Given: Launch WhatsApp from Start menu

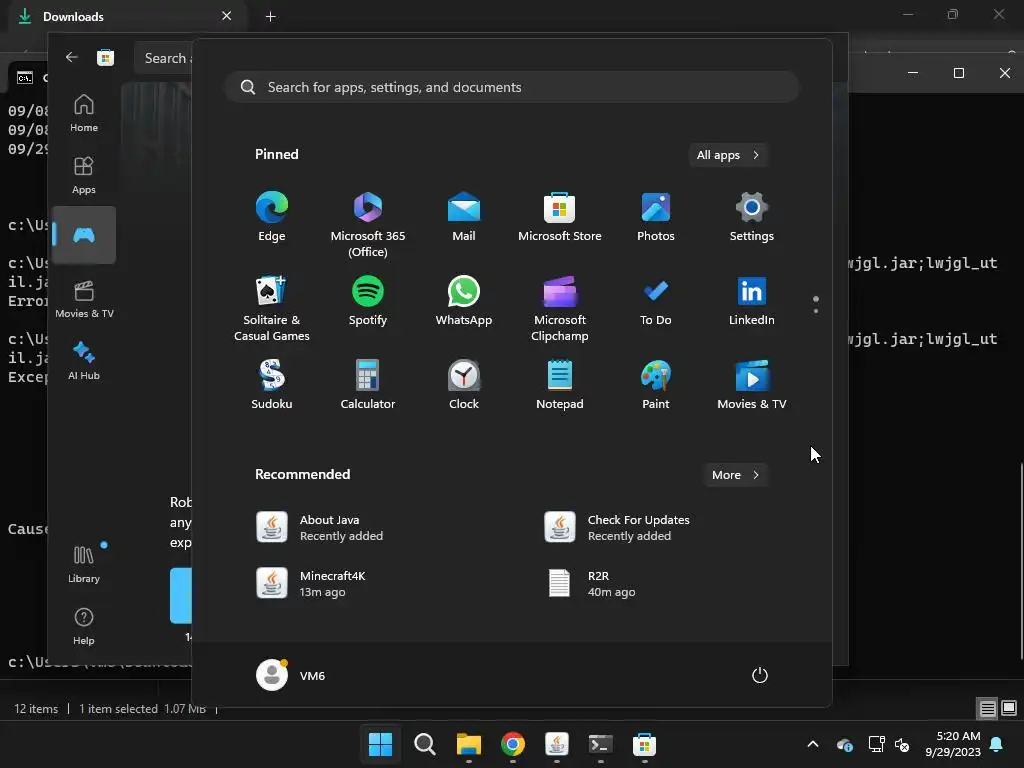Looking at the screenshot, I should [464, 301].
